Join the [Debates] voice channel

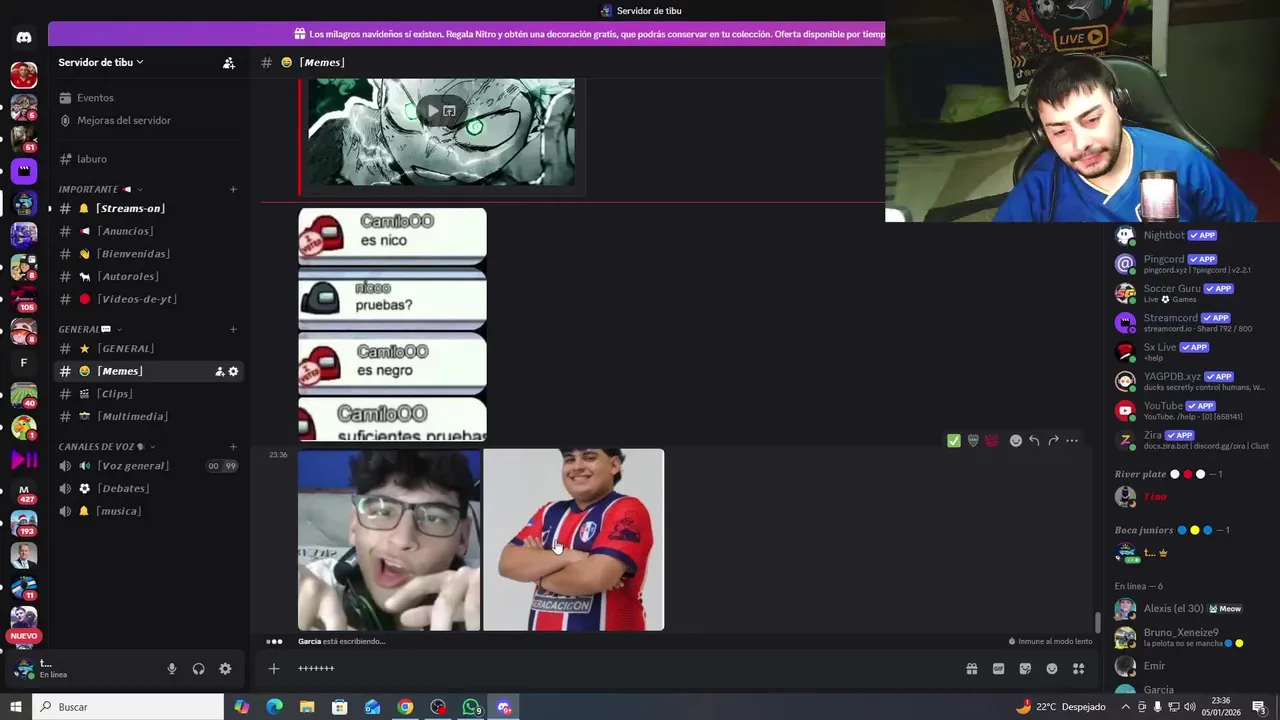tap(150, 488)
